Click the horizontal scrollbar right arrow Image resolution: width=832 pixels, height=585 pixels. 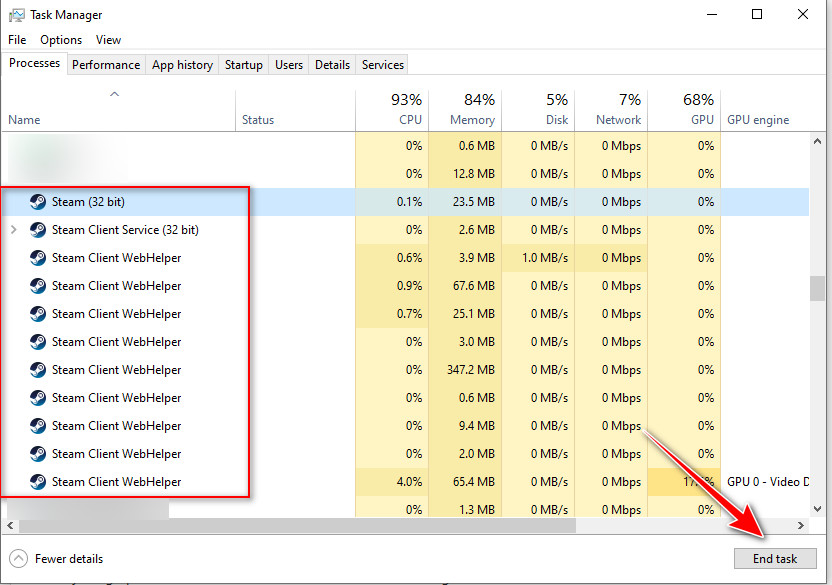(x=801, y=526)
